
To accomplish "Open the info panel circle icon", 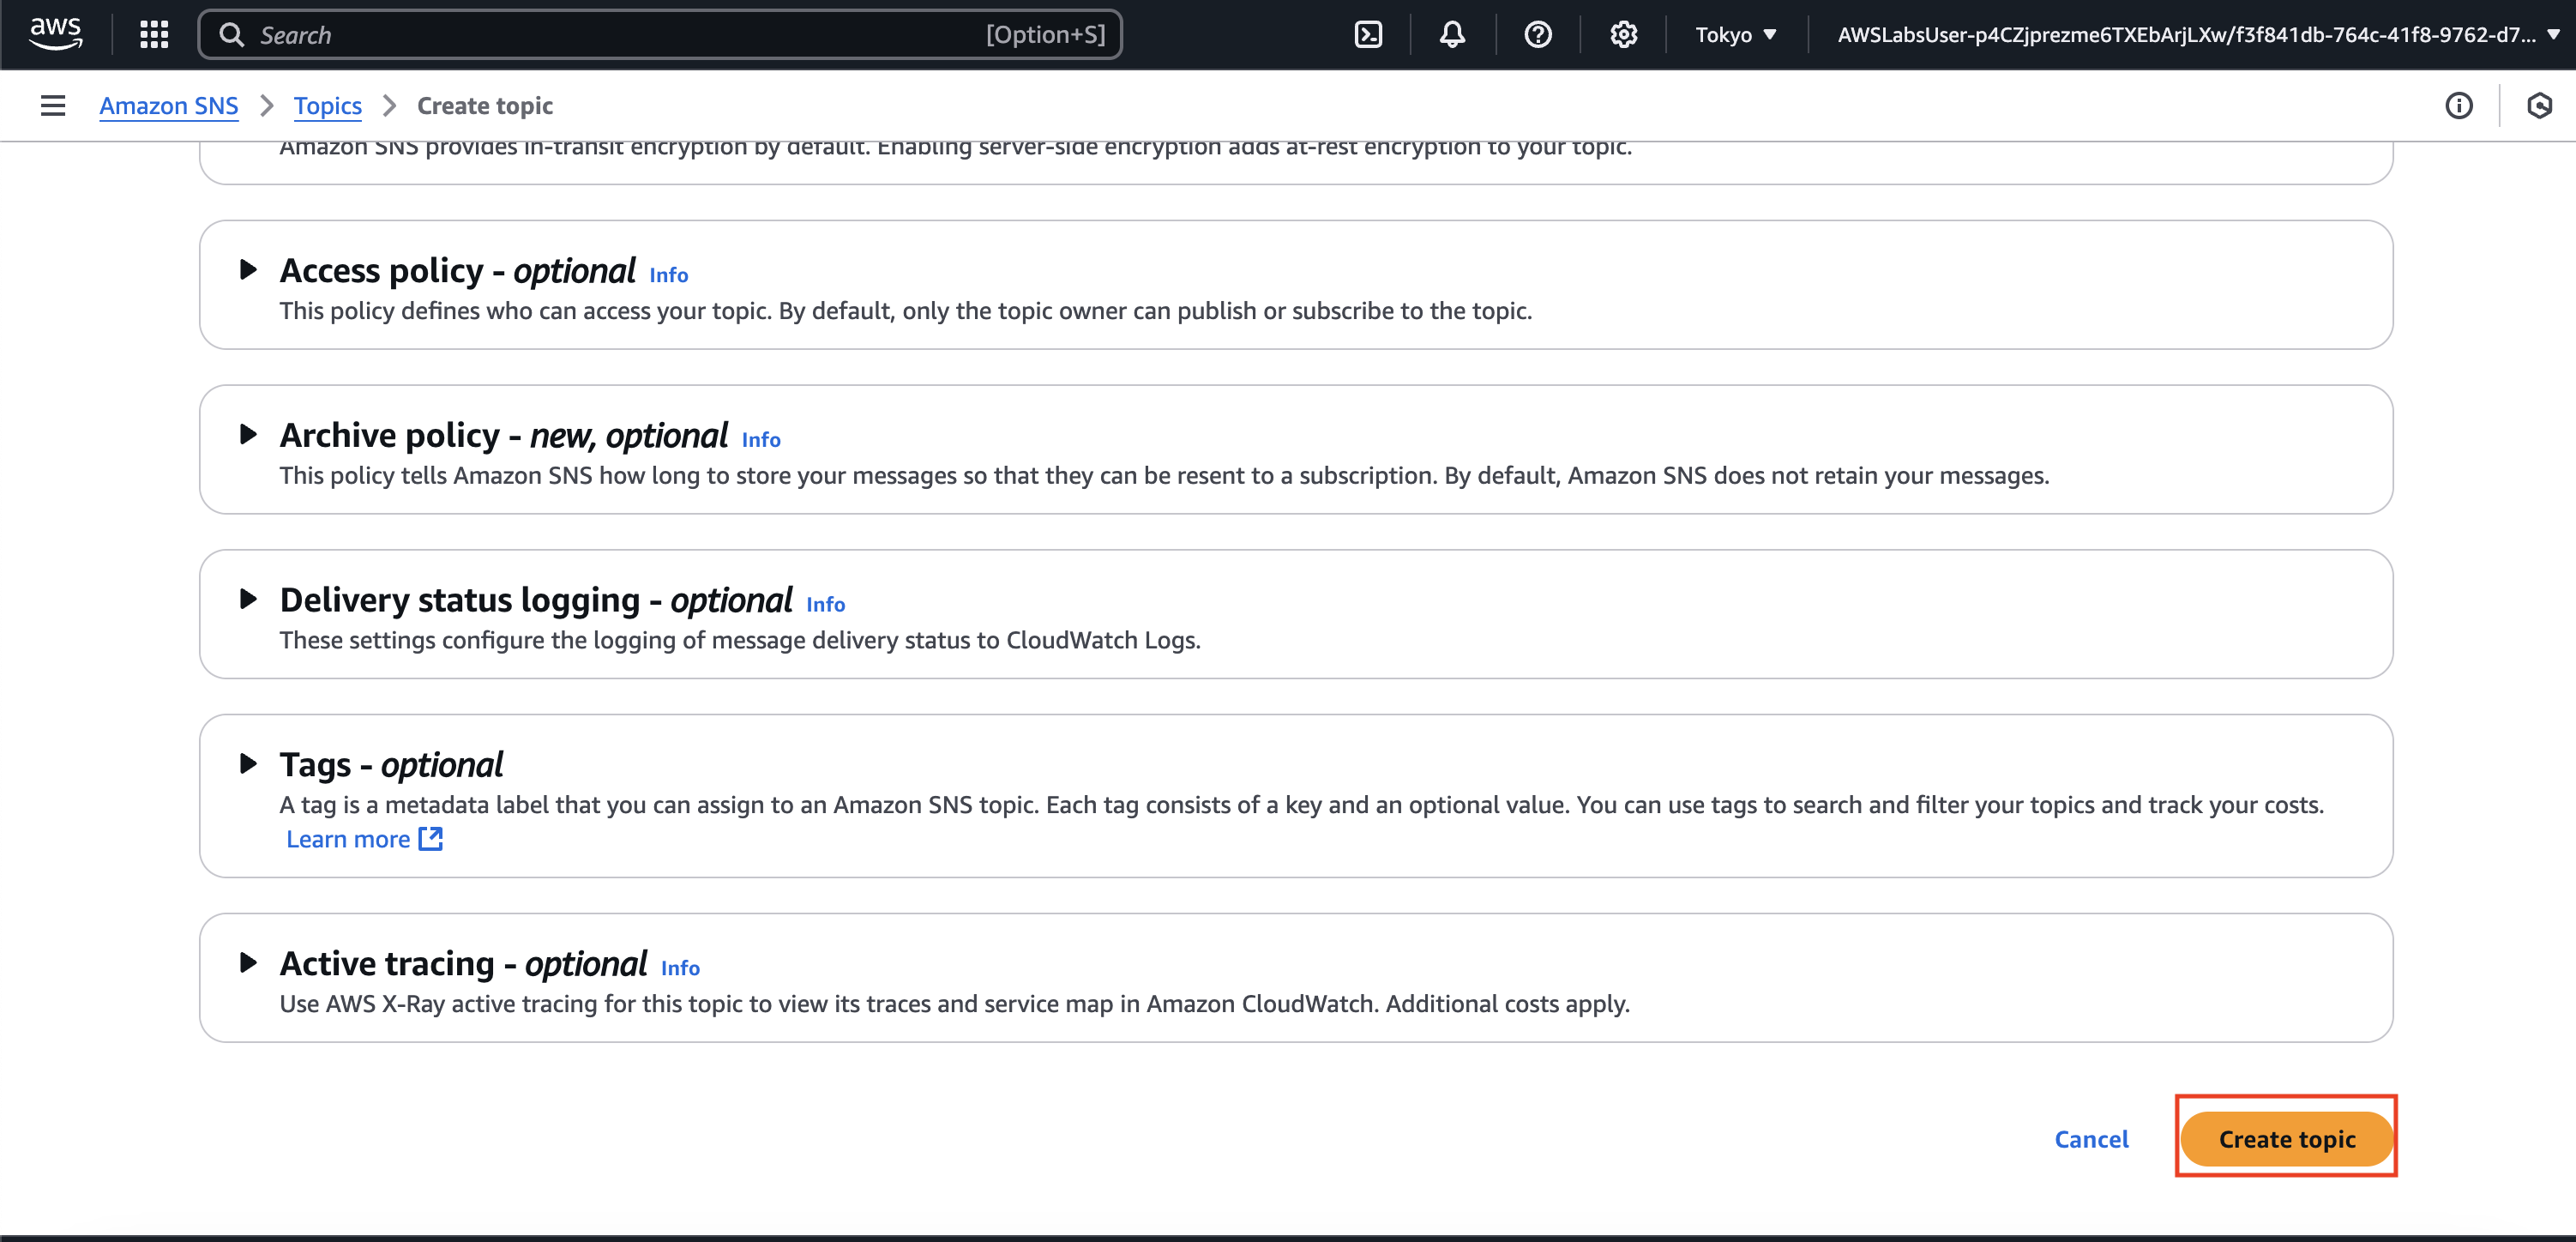I will click(2458, 105).
